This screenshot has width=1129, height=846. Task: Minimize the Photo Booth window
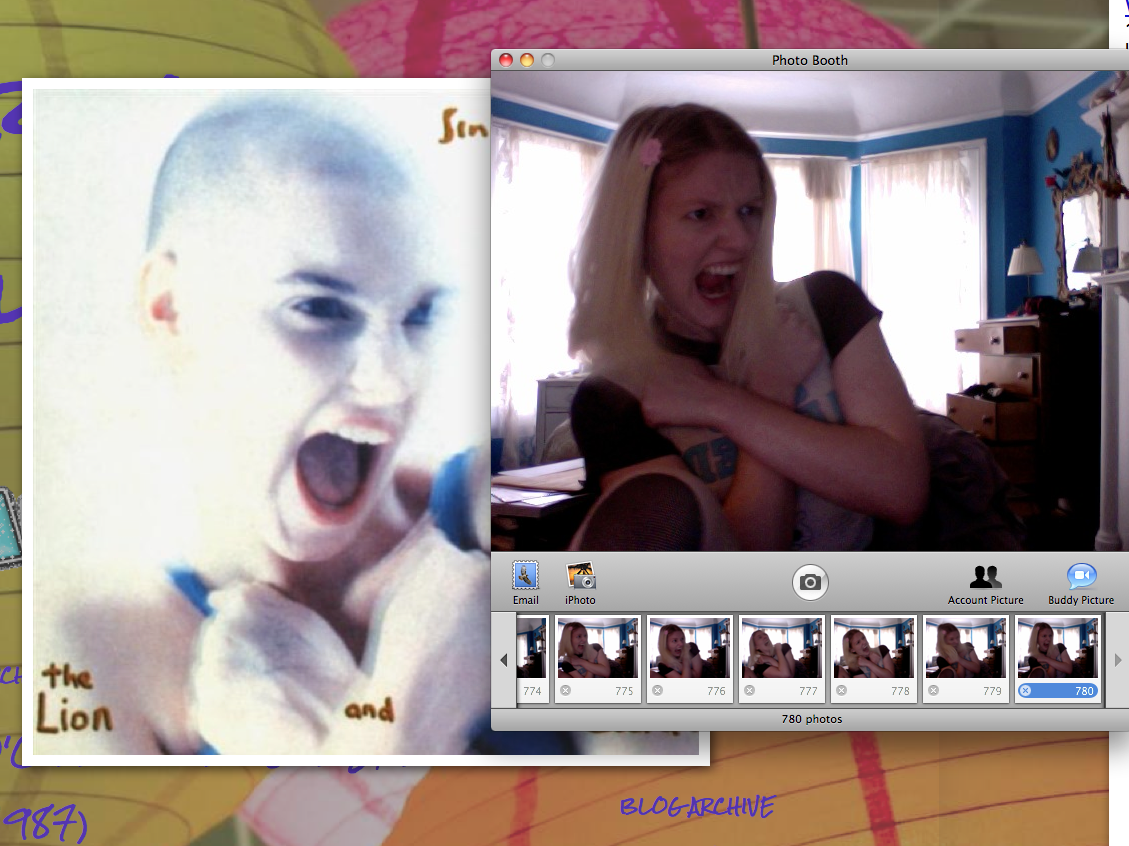(x=527, y=60)
